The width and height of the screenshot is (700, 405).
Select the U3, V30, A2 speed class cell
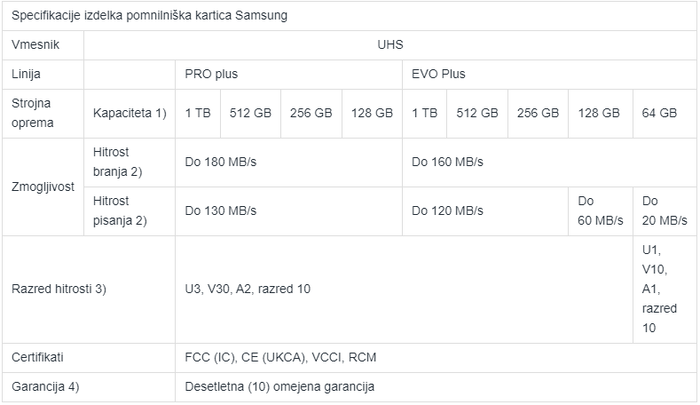tap(248, 289)
